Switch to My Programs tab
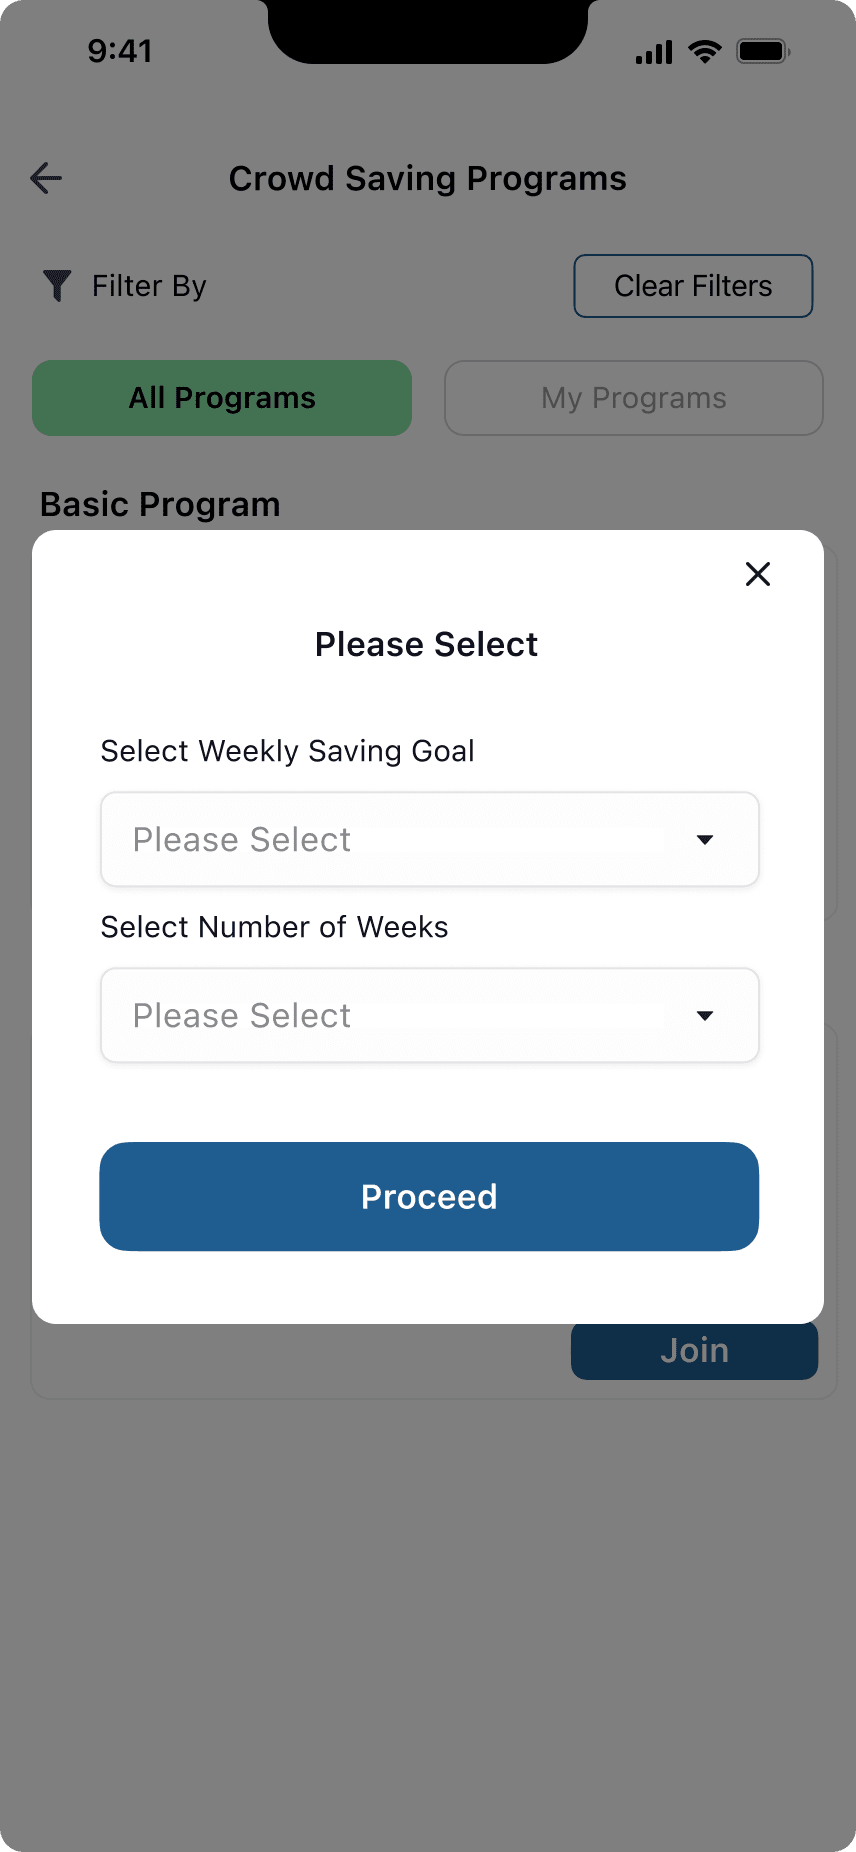This screenshot has width=856, height=1852. pos(634,398)
